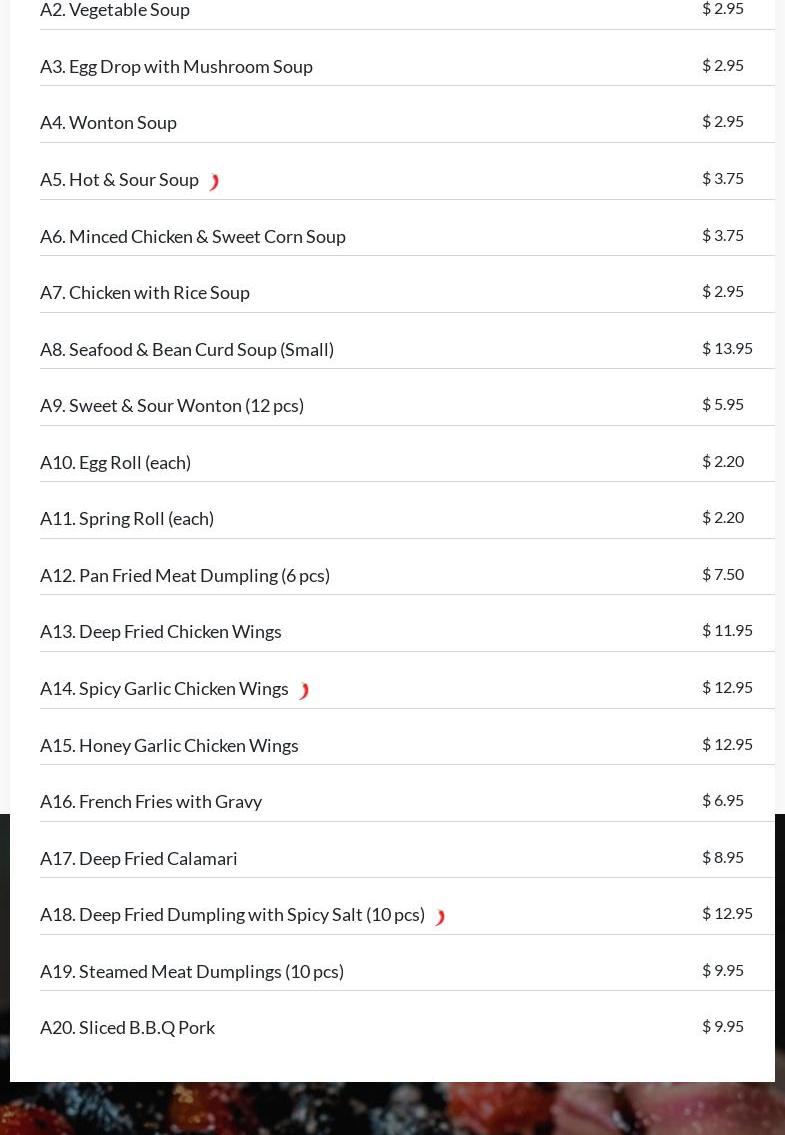The image size is (785, 1135).
Task: Pick A9. Sweet & Sour Wonton (12 pcs)
Action: click(172, 405)
